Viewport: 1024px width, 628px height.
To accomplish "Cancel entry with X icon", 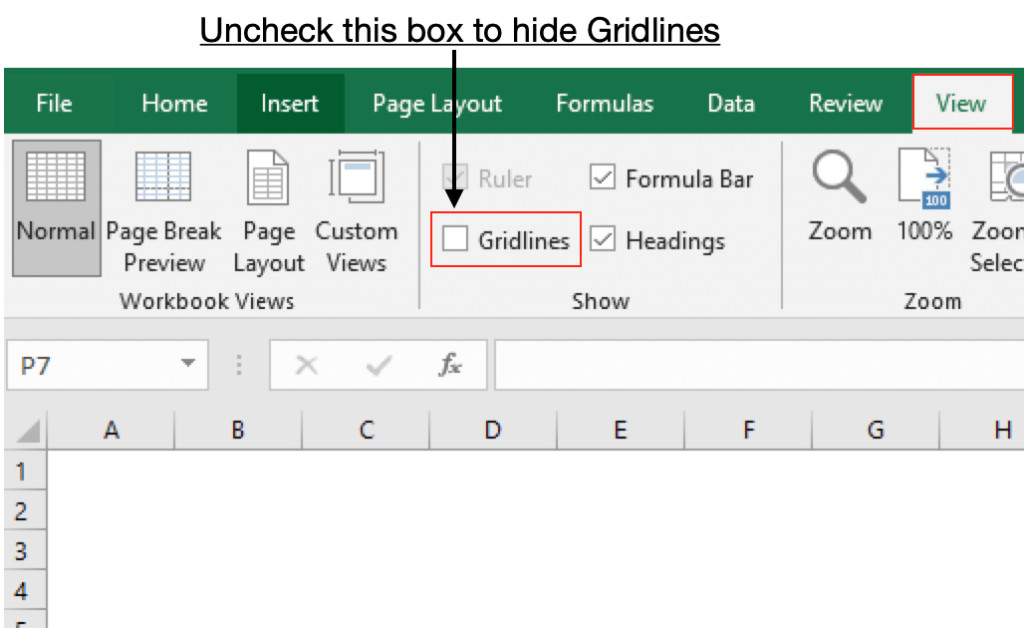I will (x=306, y=365).
